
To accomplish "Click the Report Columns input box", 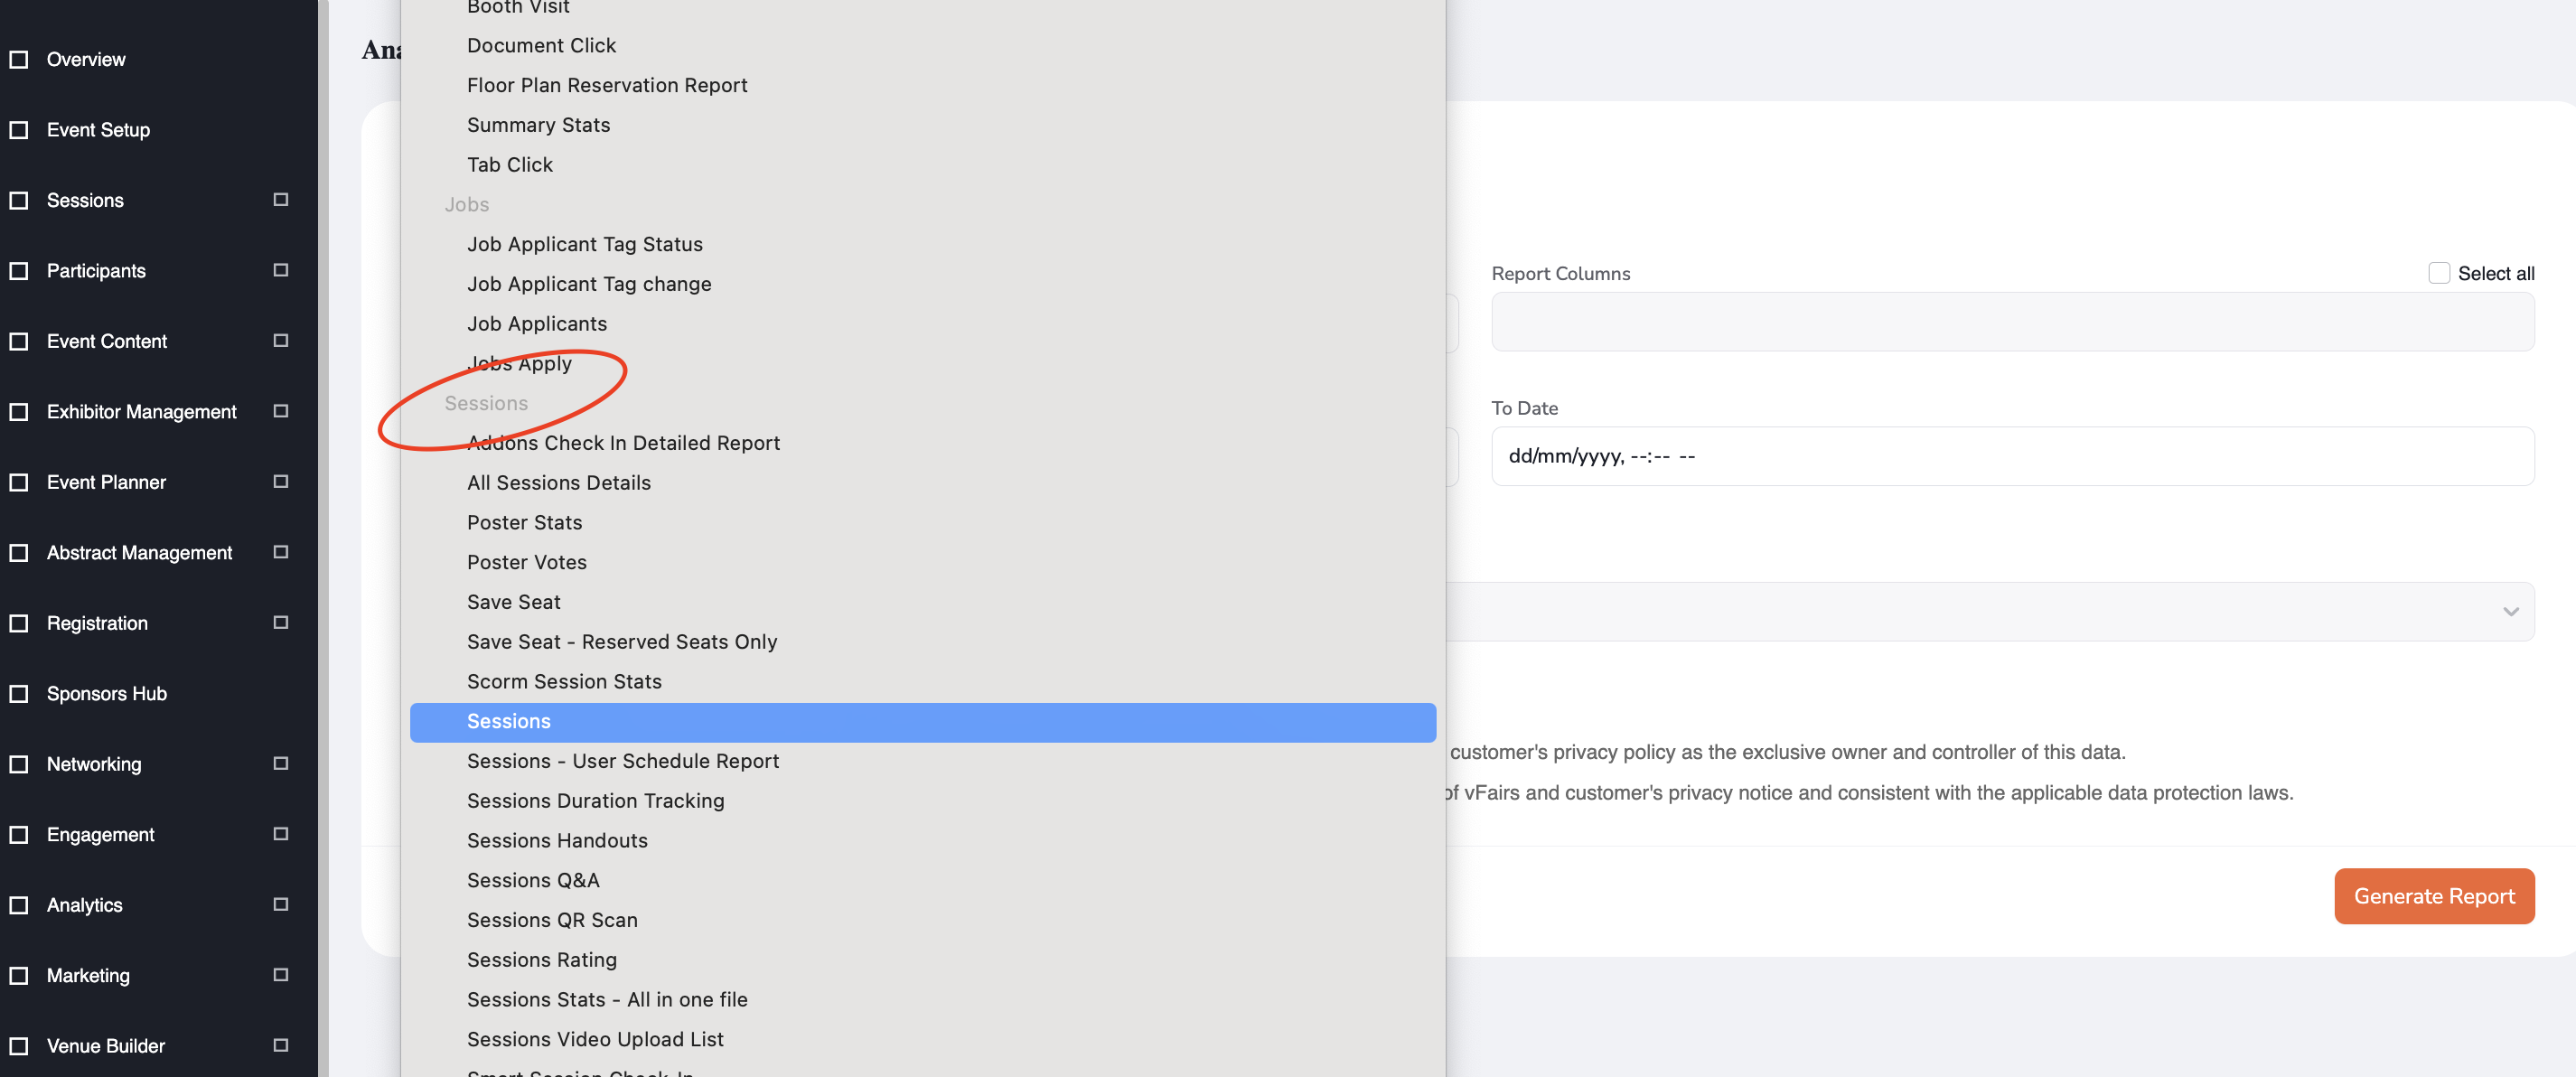I will click(2011, 322).
